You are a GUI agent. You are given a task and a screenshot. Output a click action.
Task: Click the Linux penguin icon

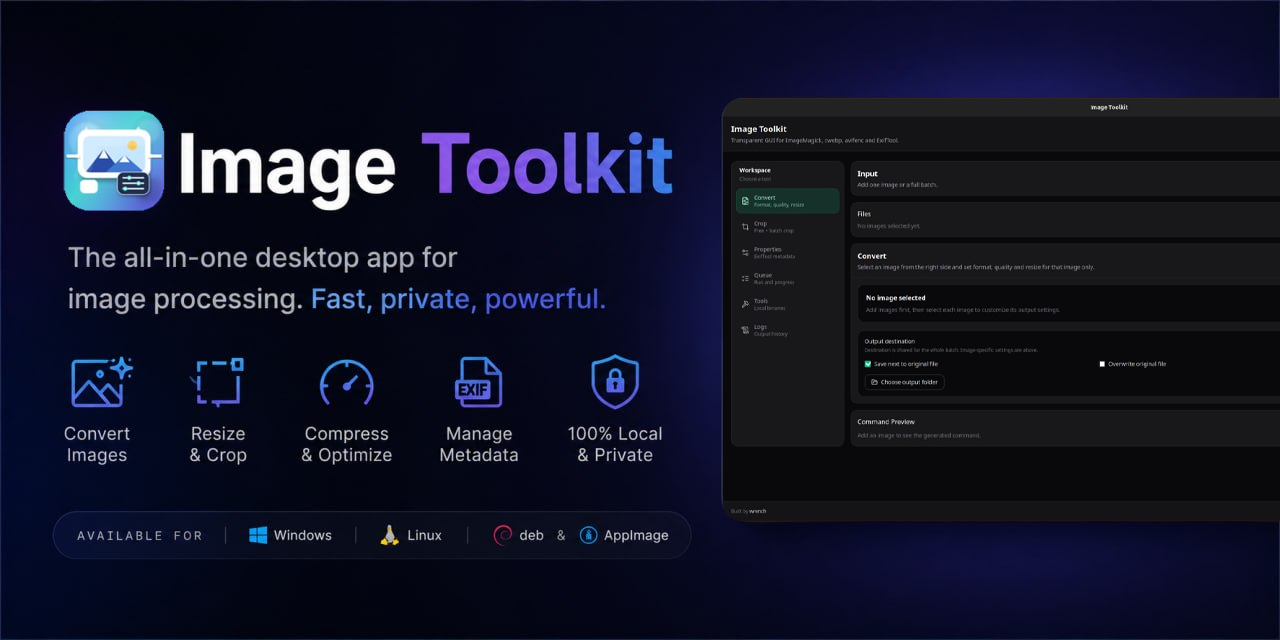point(389,535)
